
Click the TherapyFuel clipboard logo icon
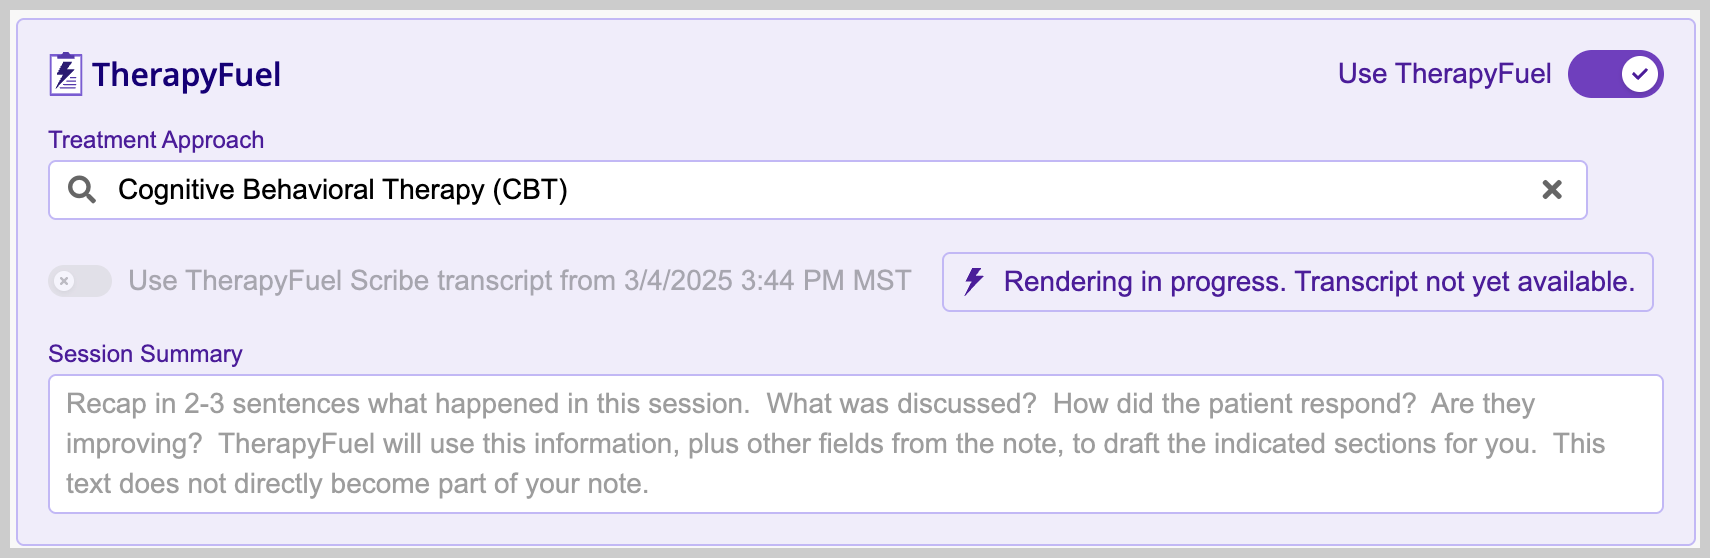(66, 75)
